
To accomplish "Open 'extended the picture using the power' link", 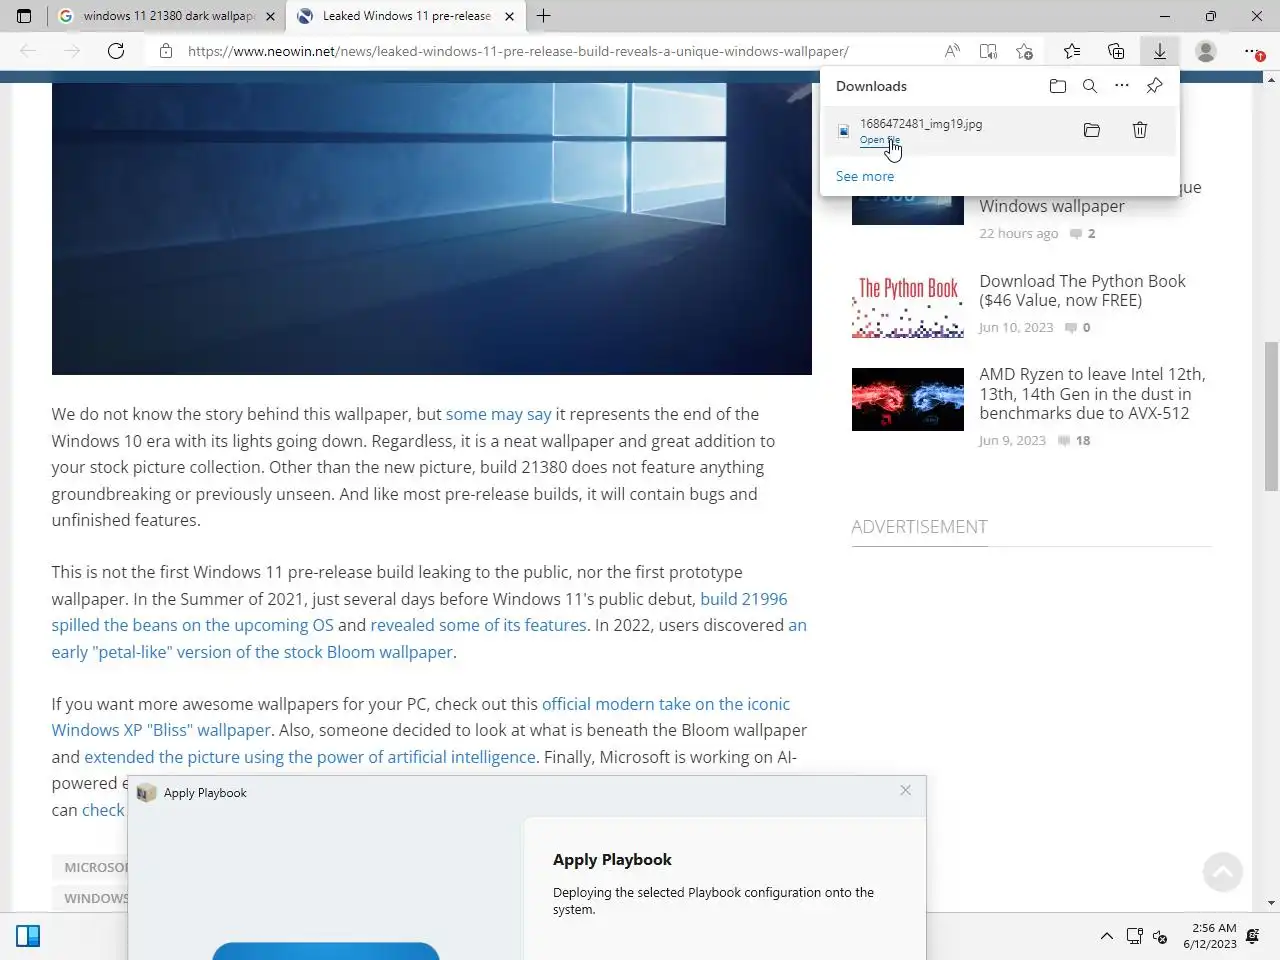I will (310, 757).
